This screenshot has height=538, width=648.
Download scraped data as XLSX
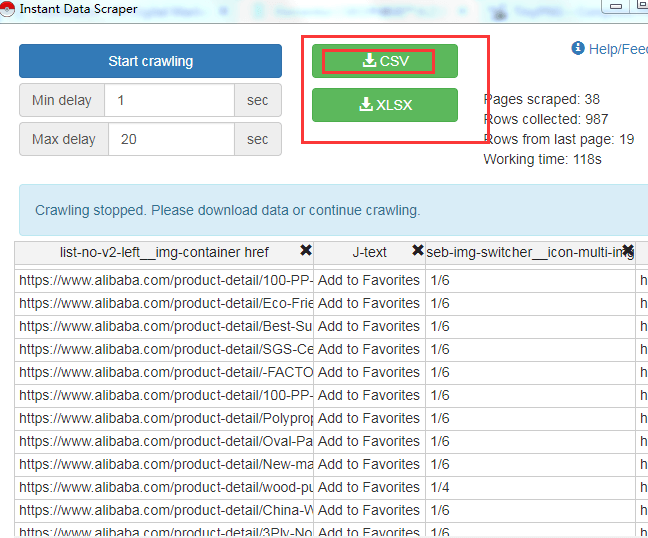coord(385,105)
